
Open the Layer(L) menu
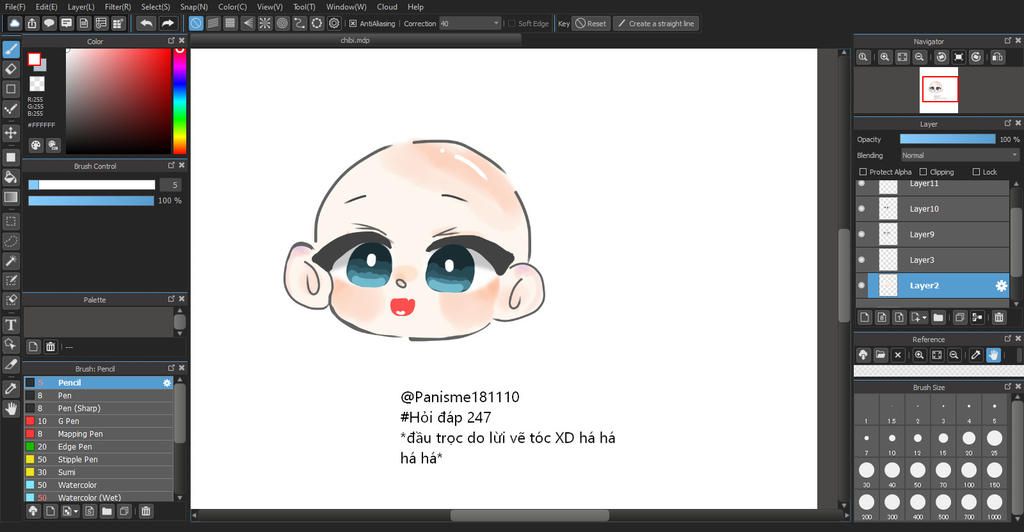(x=81, y=7)
